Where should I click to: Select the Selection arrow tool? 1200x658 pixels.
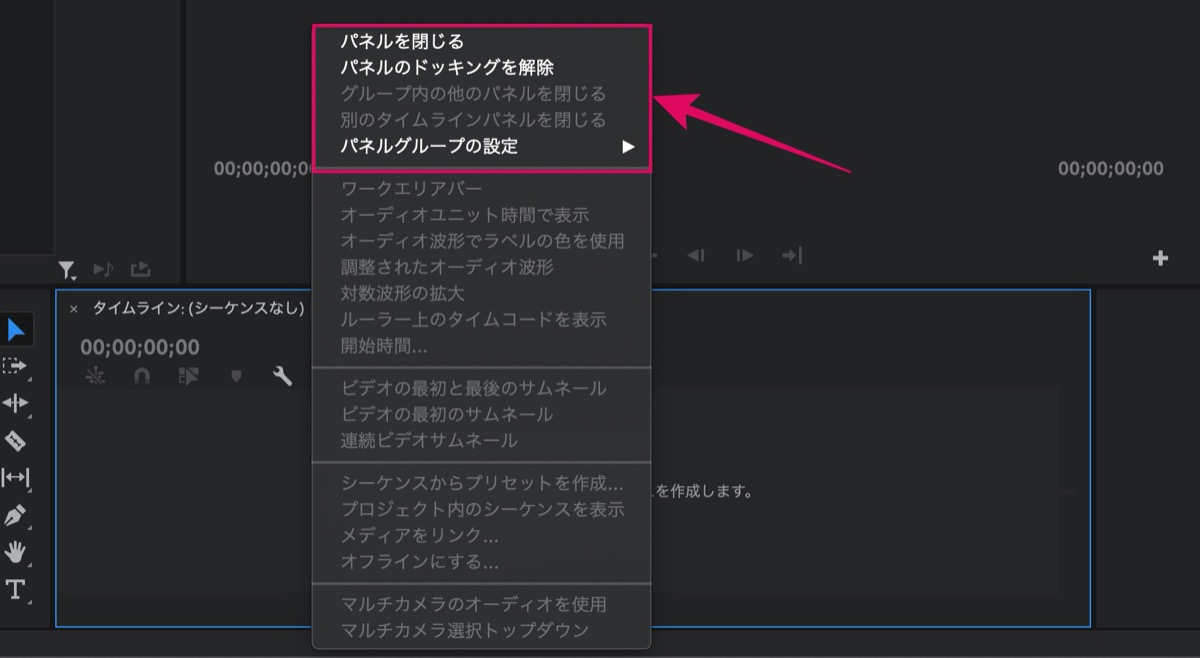pos(15,330)
